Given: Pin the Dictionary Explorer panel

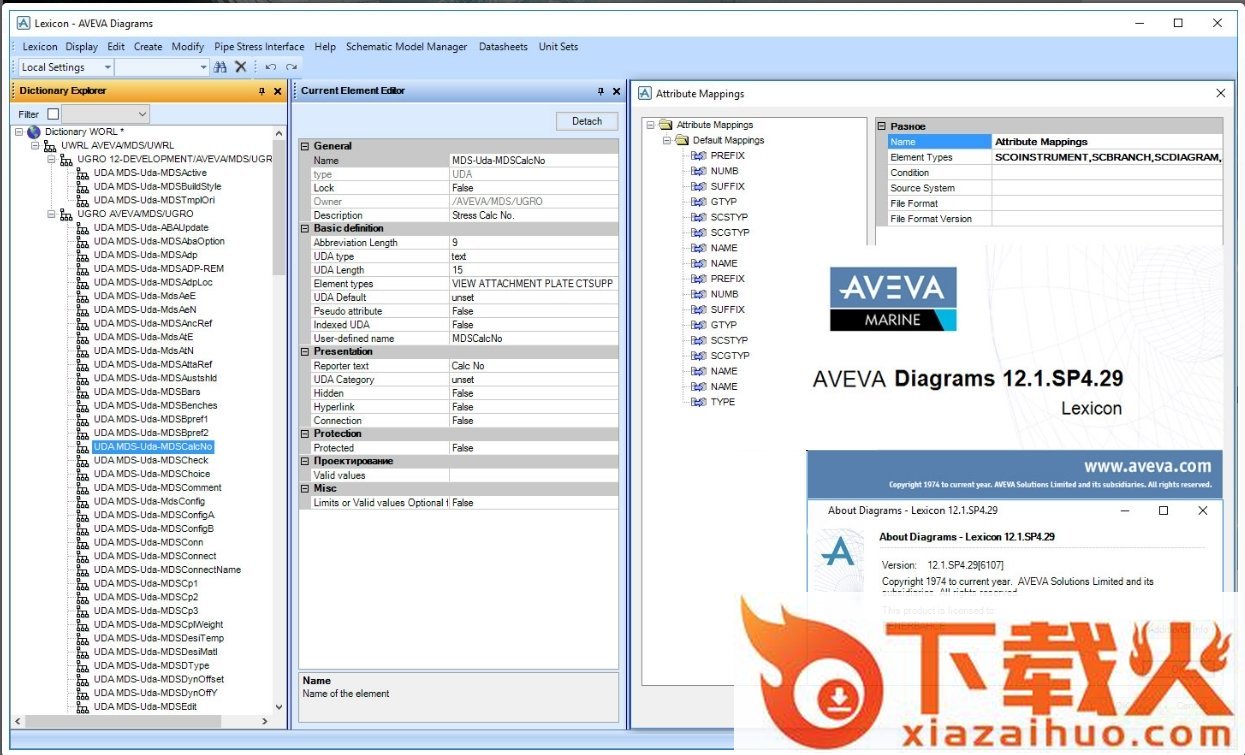Looking at the screenshot, I should pos(262,91).
